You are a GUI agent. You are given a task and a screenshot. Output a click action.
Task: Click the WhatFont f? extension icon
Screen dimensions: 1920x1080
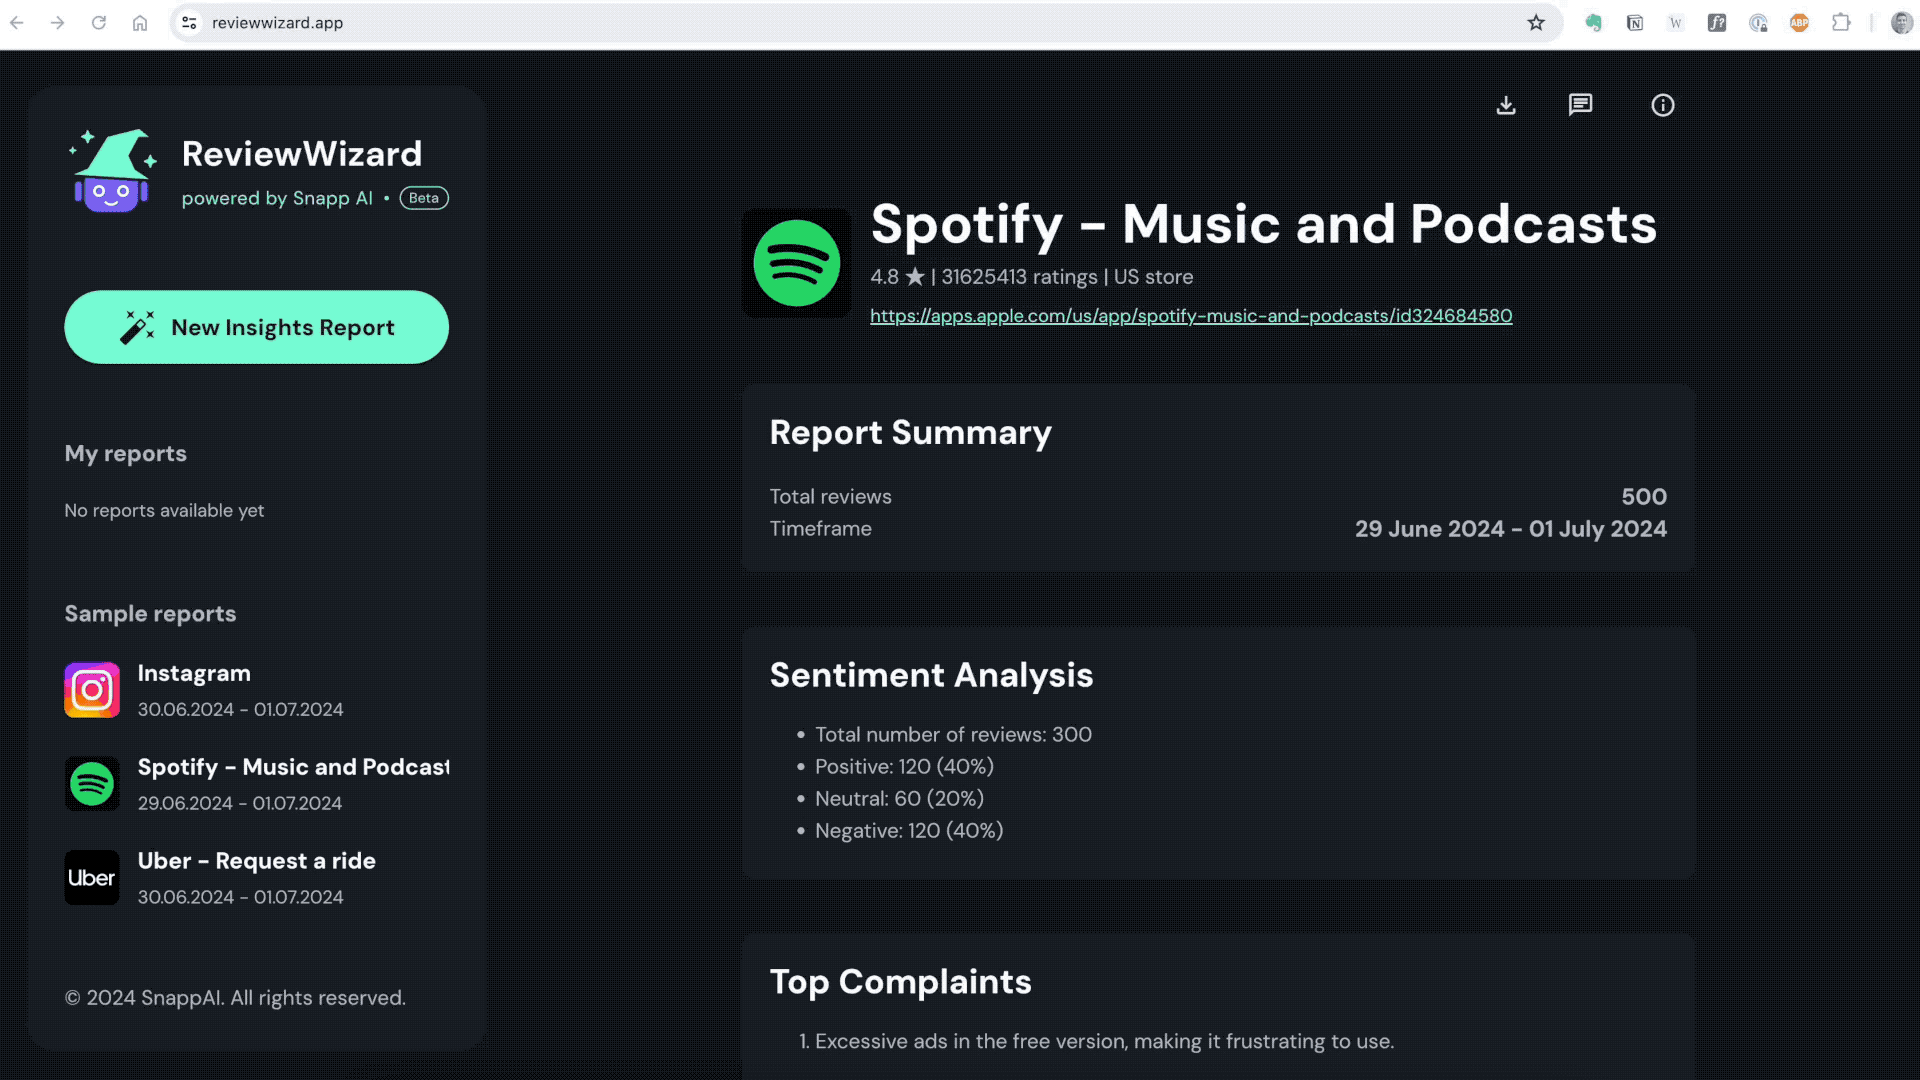[1717, 22]
